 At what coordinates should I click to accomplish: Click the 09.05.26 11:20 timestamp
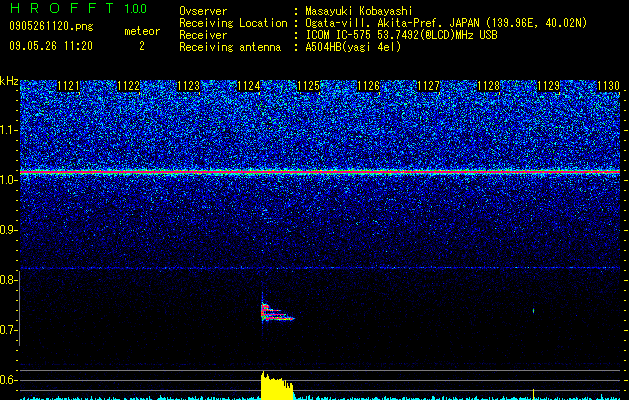(x=51, y=46)
